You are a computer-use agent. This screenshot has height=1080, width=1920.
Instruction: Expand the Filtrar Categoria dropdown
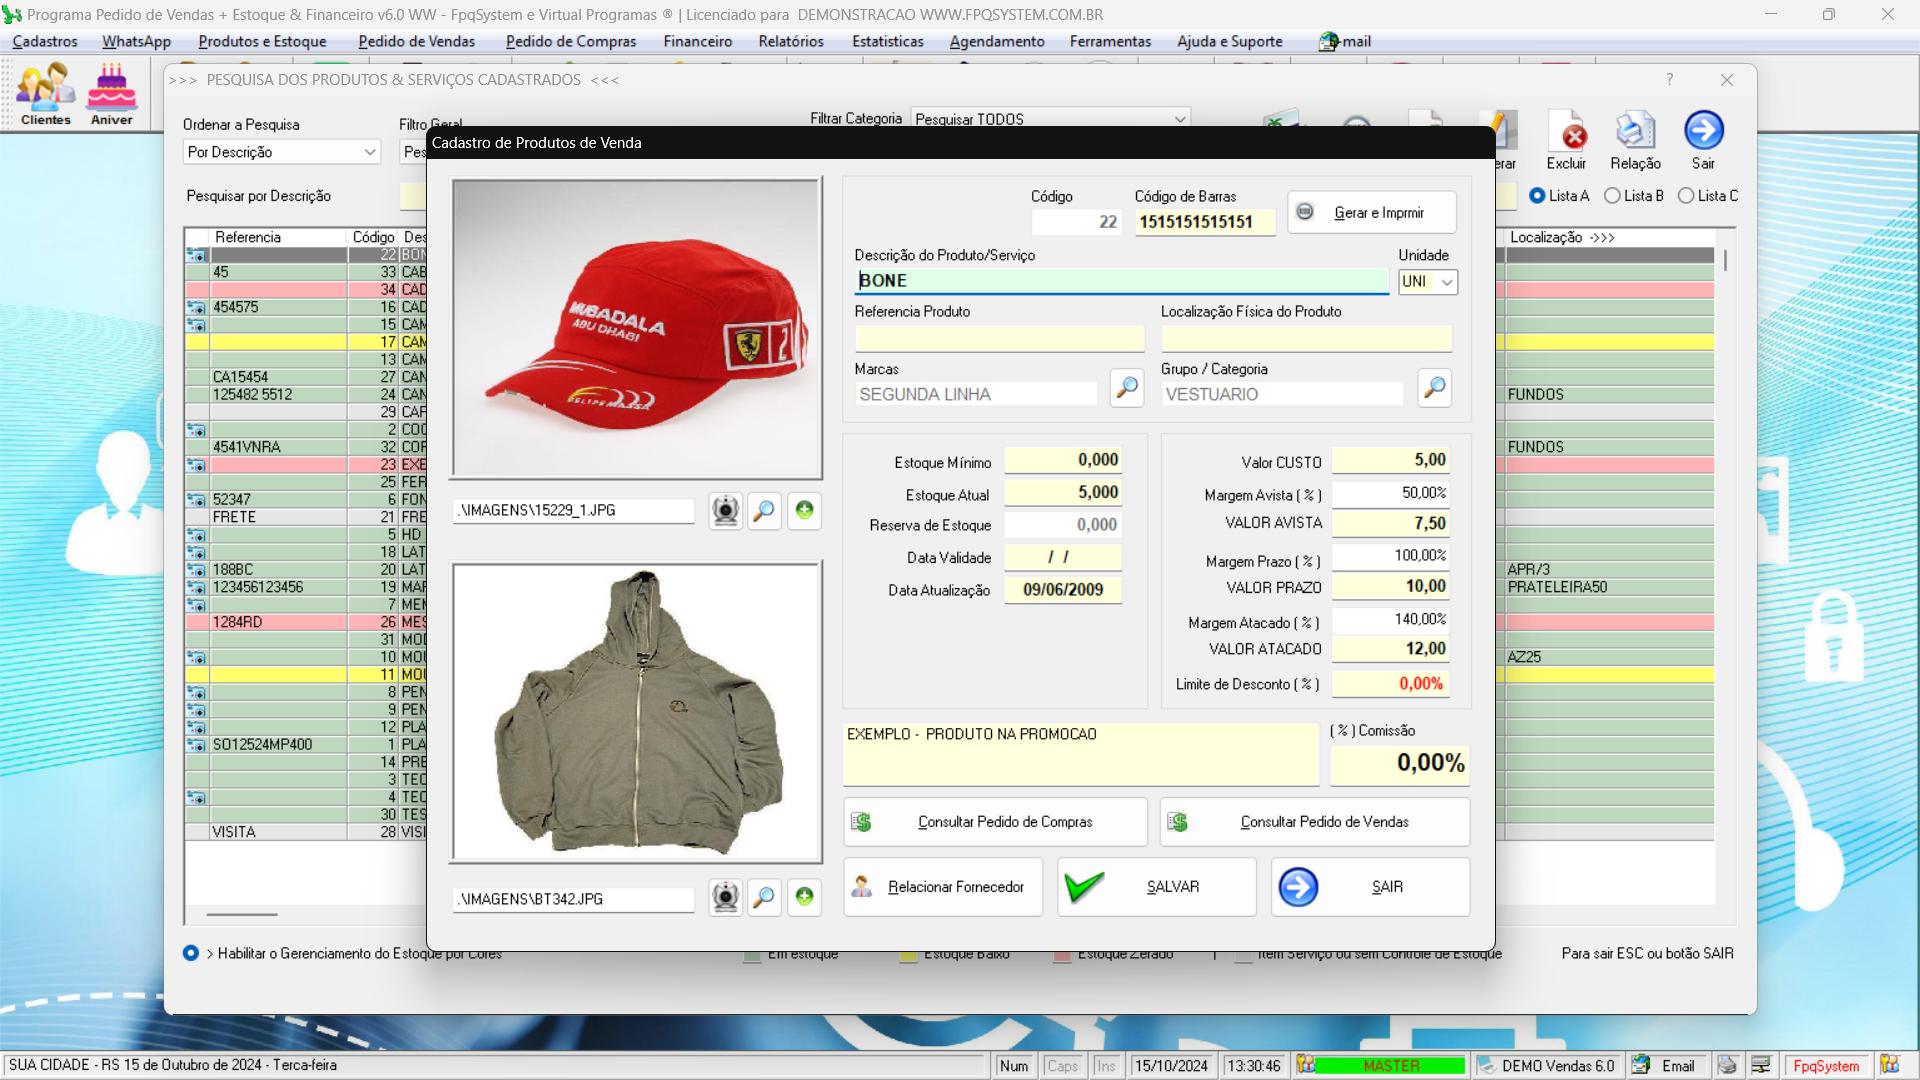[1179, 119]
